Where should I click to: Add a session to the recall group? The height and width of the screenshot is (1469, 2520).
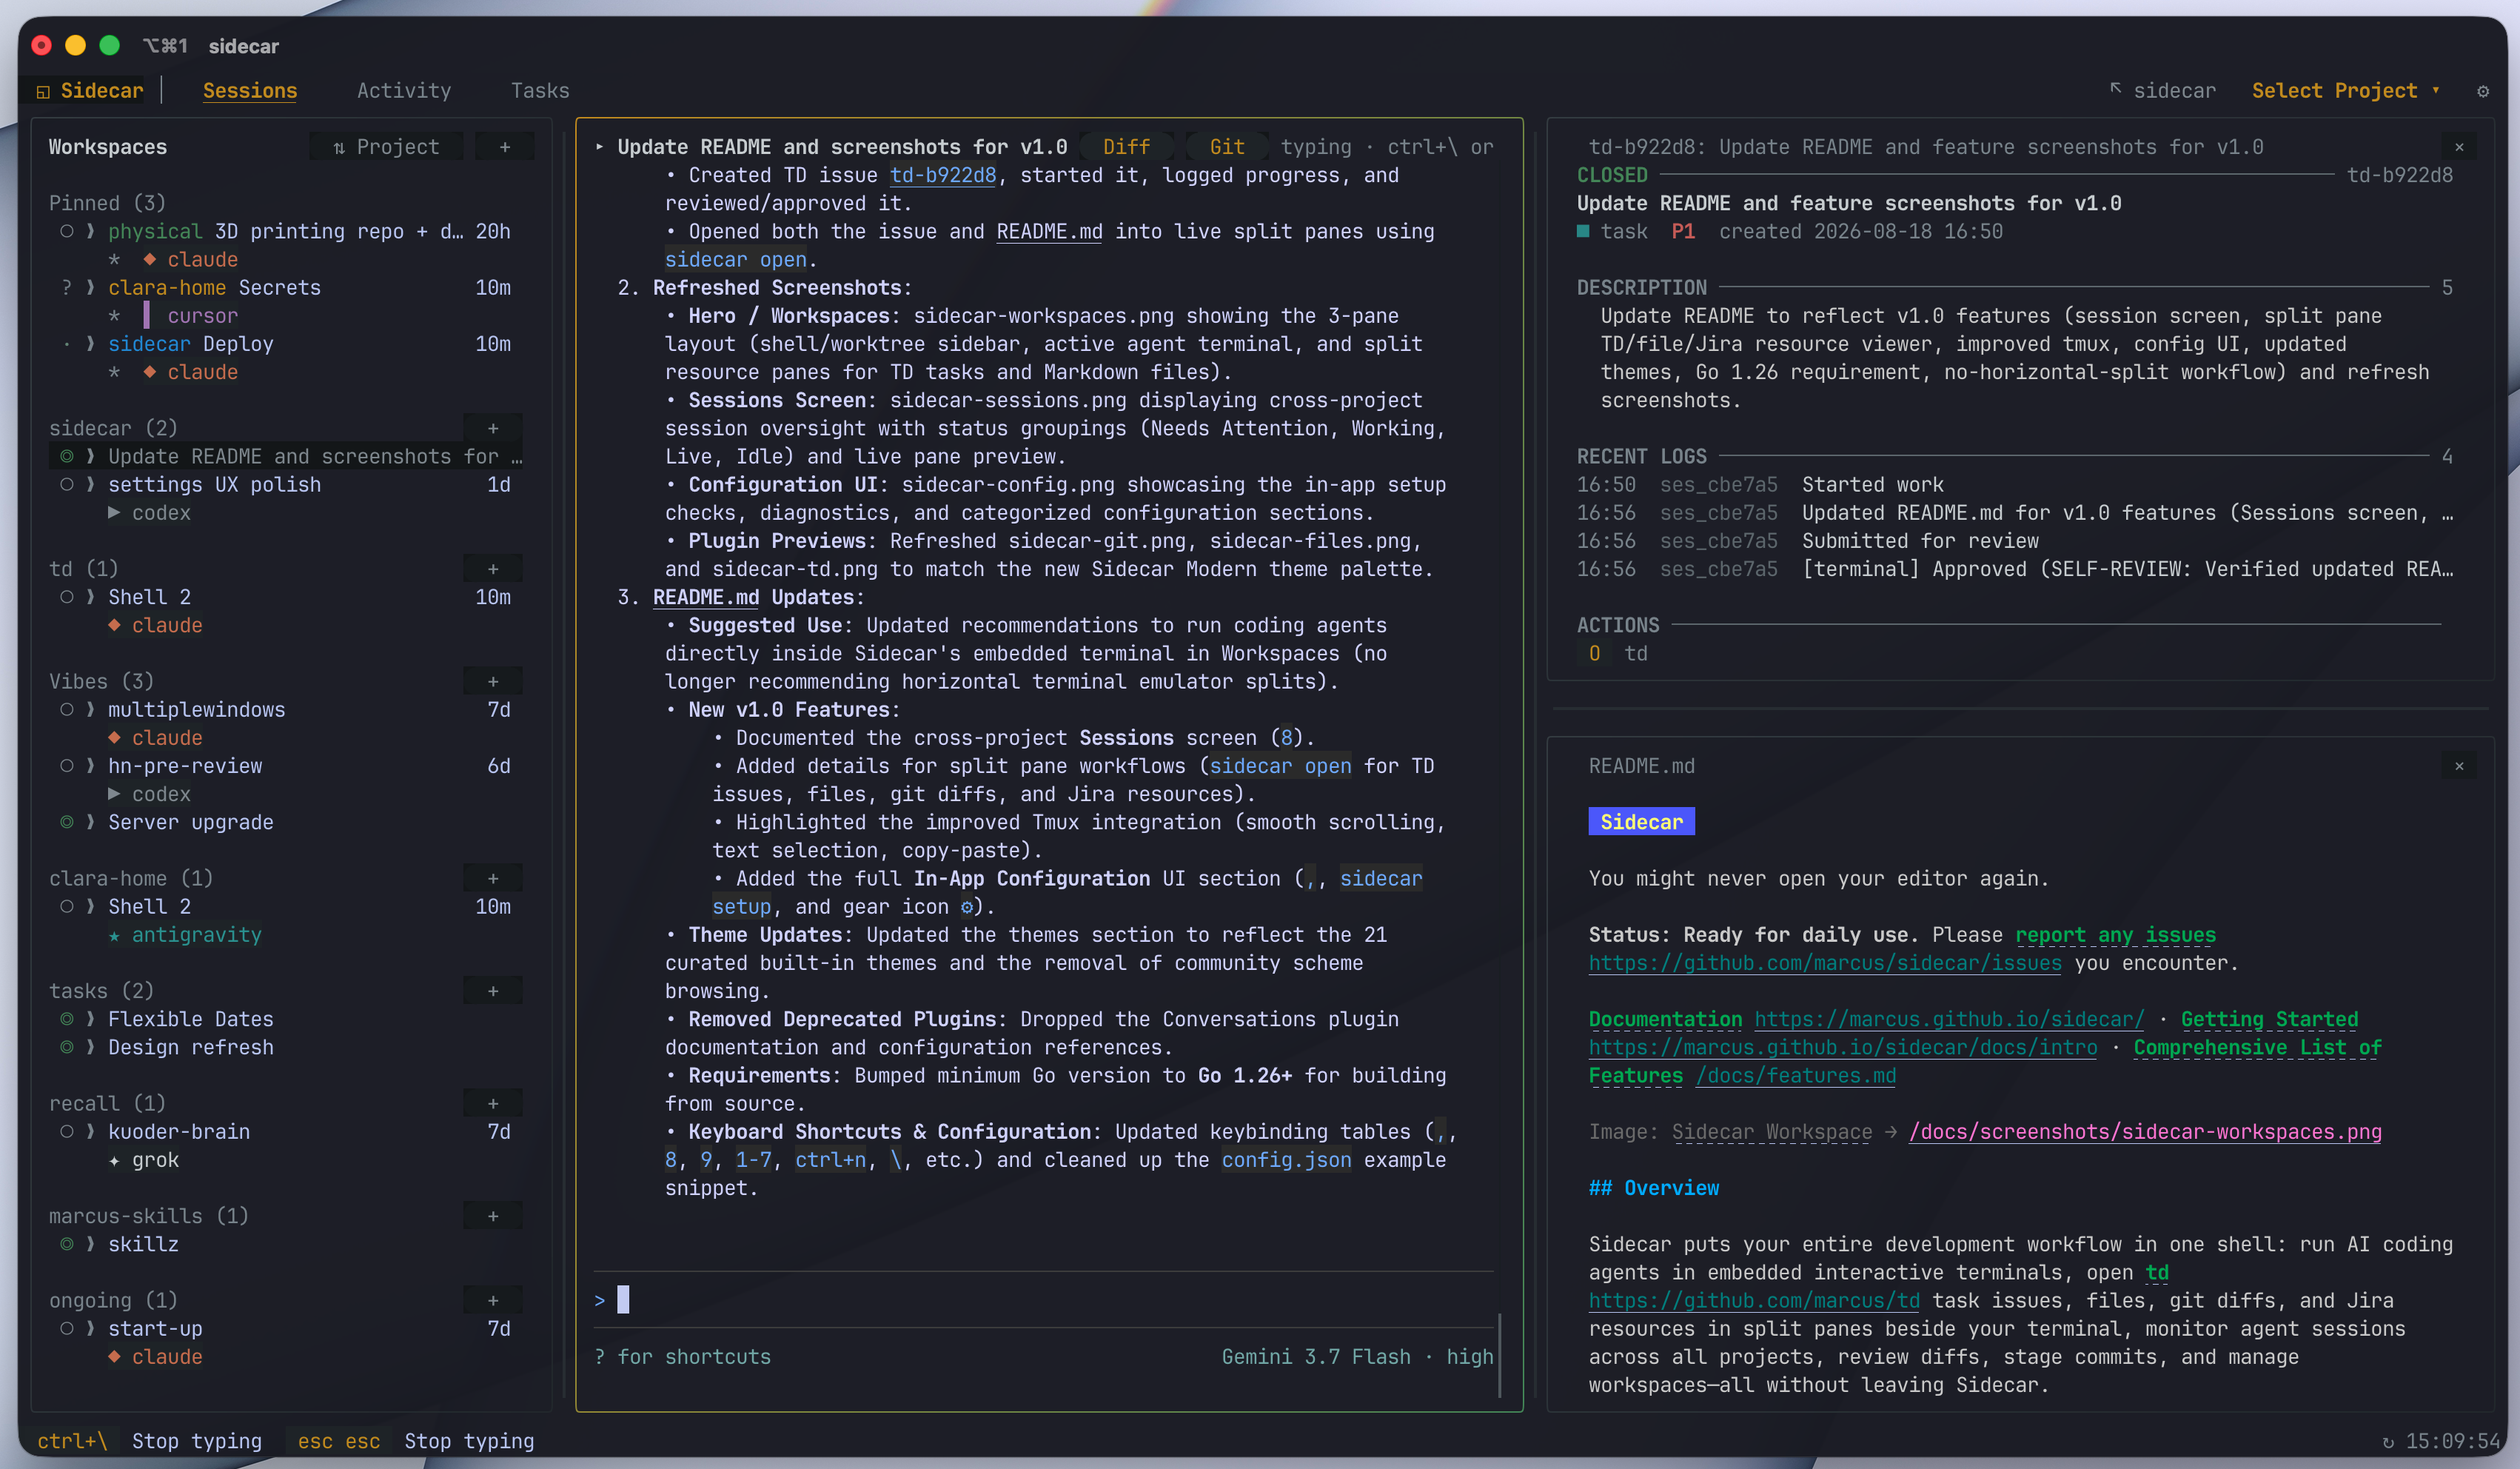(x=493, y=1103)
